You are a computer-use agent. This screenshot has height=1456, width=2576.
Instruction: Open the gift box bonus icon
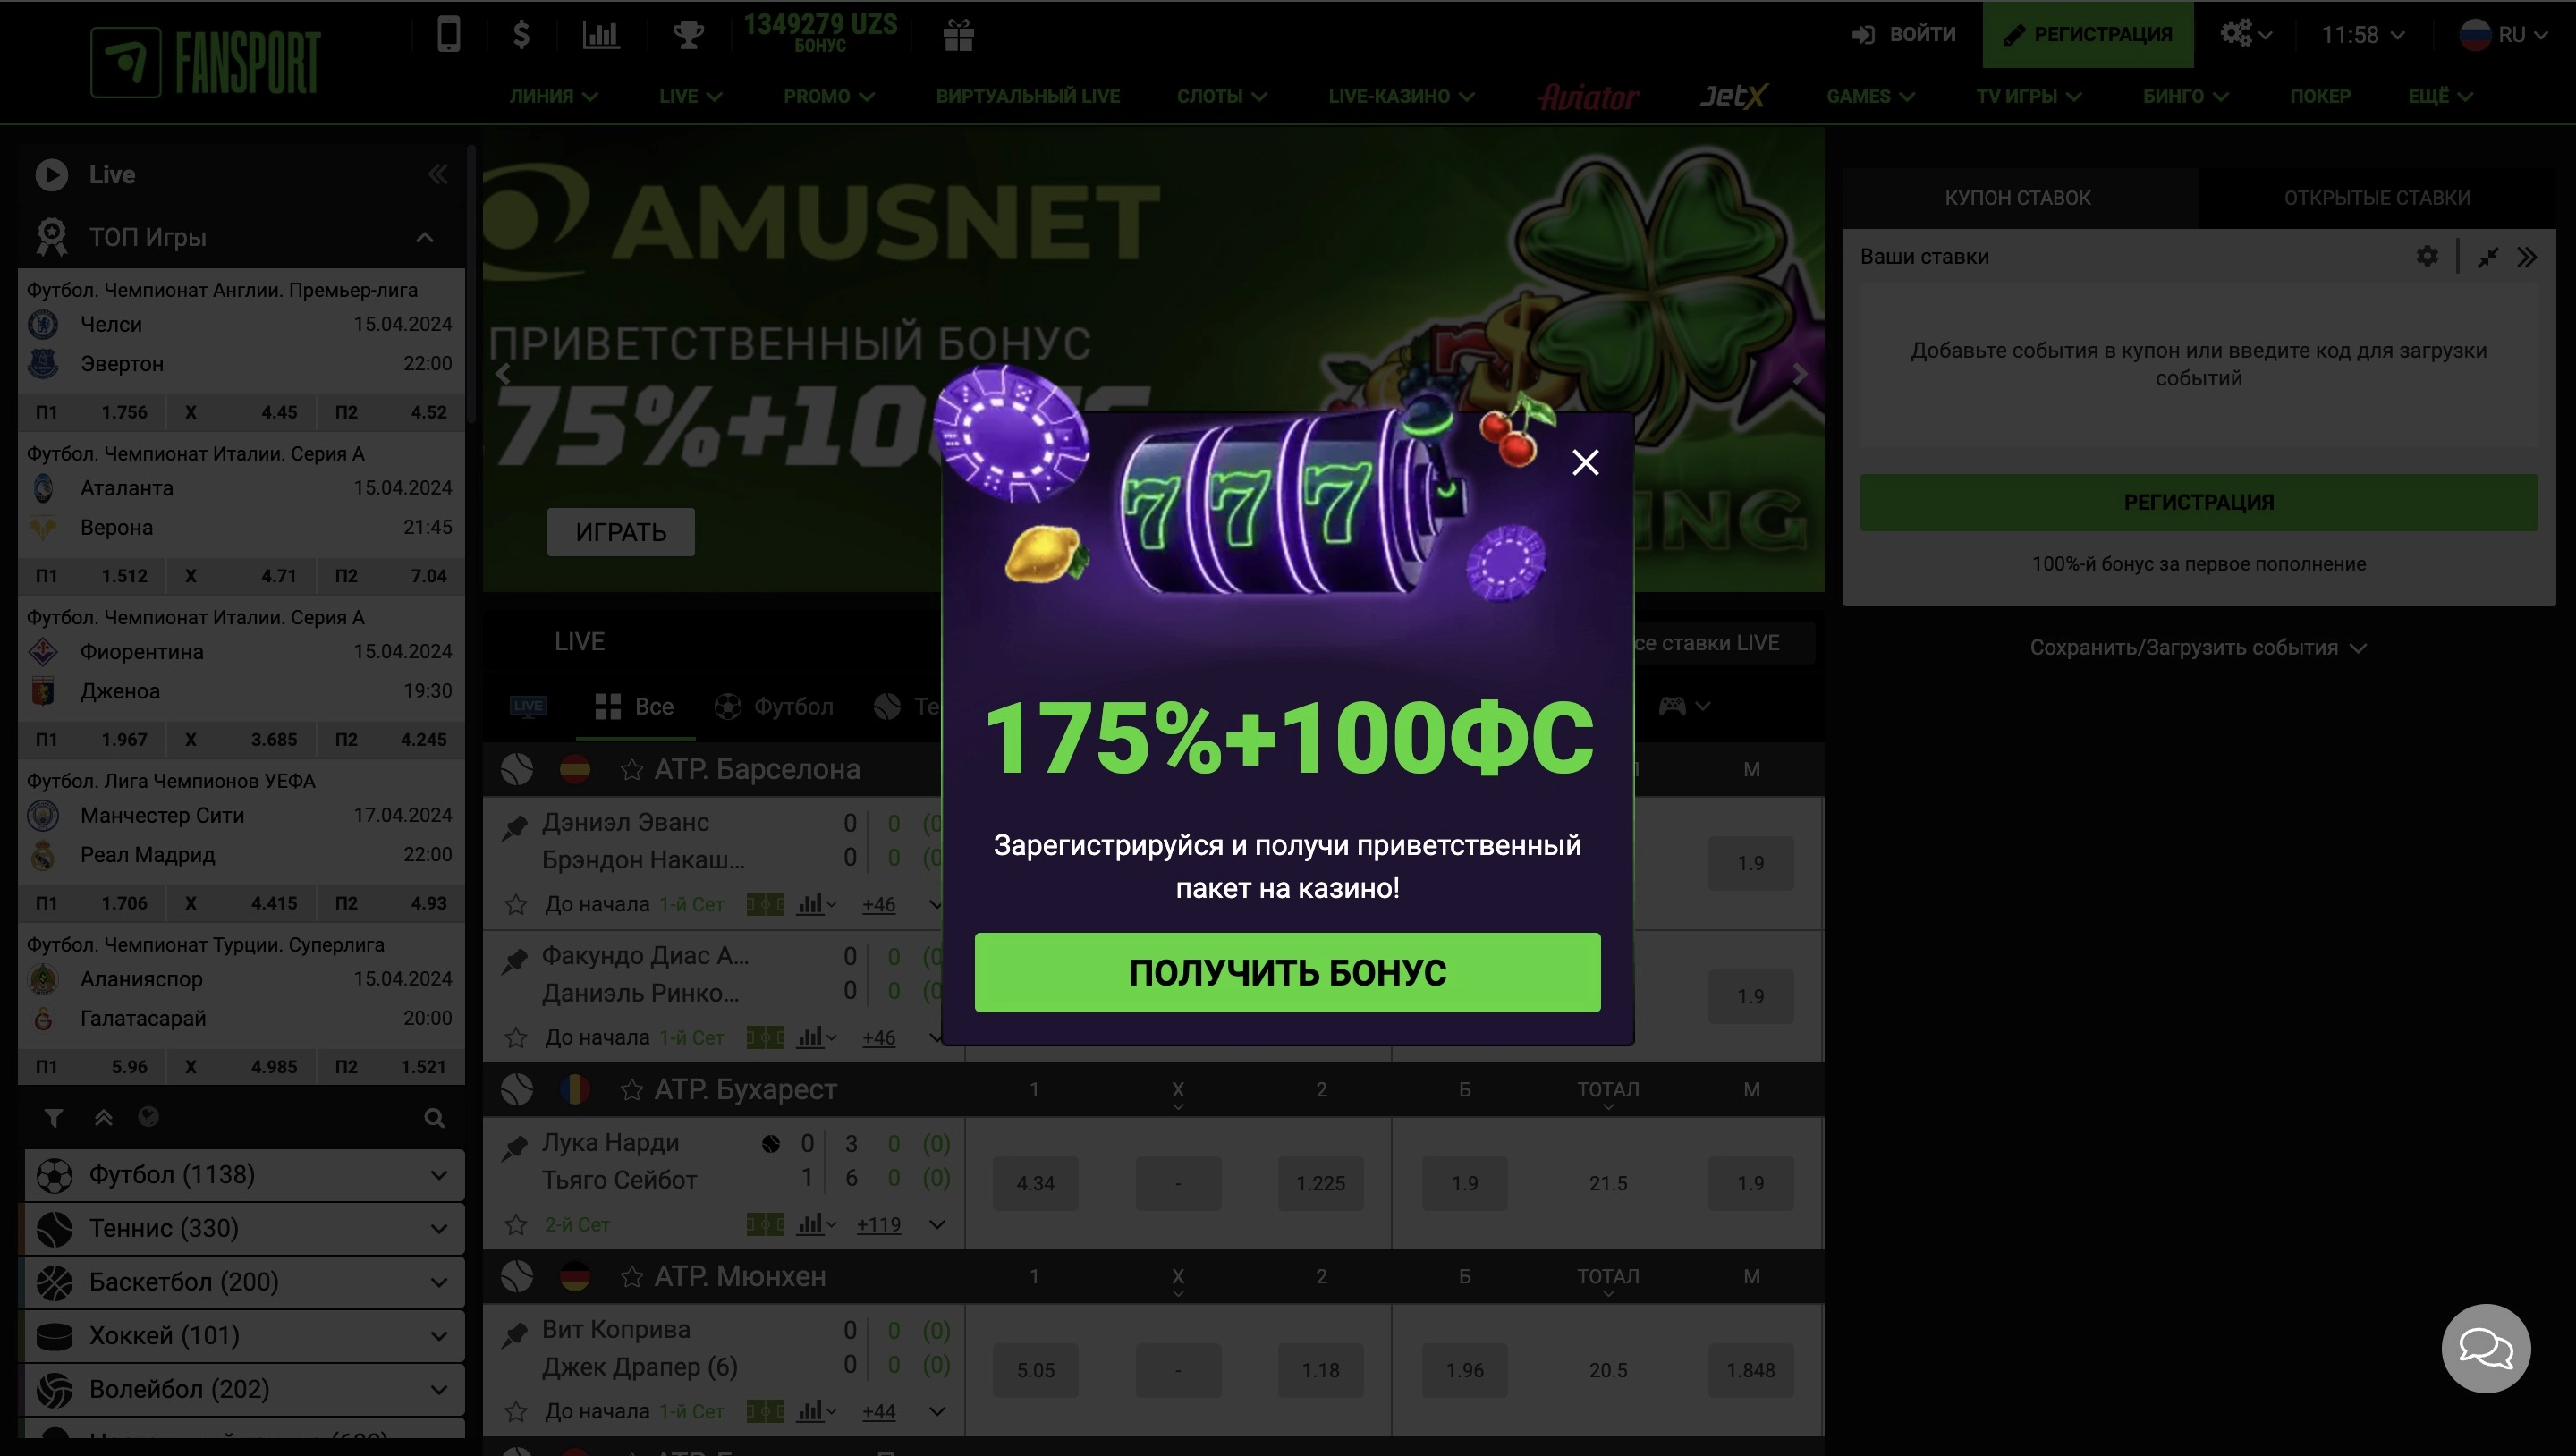point(958,34)
